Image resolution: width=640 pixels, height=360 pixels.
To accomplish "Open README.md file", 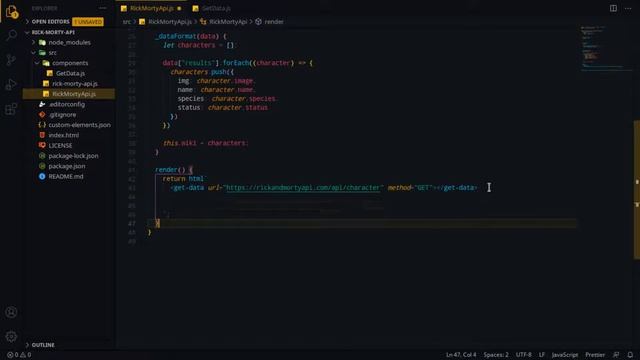I will click(66, 177).
